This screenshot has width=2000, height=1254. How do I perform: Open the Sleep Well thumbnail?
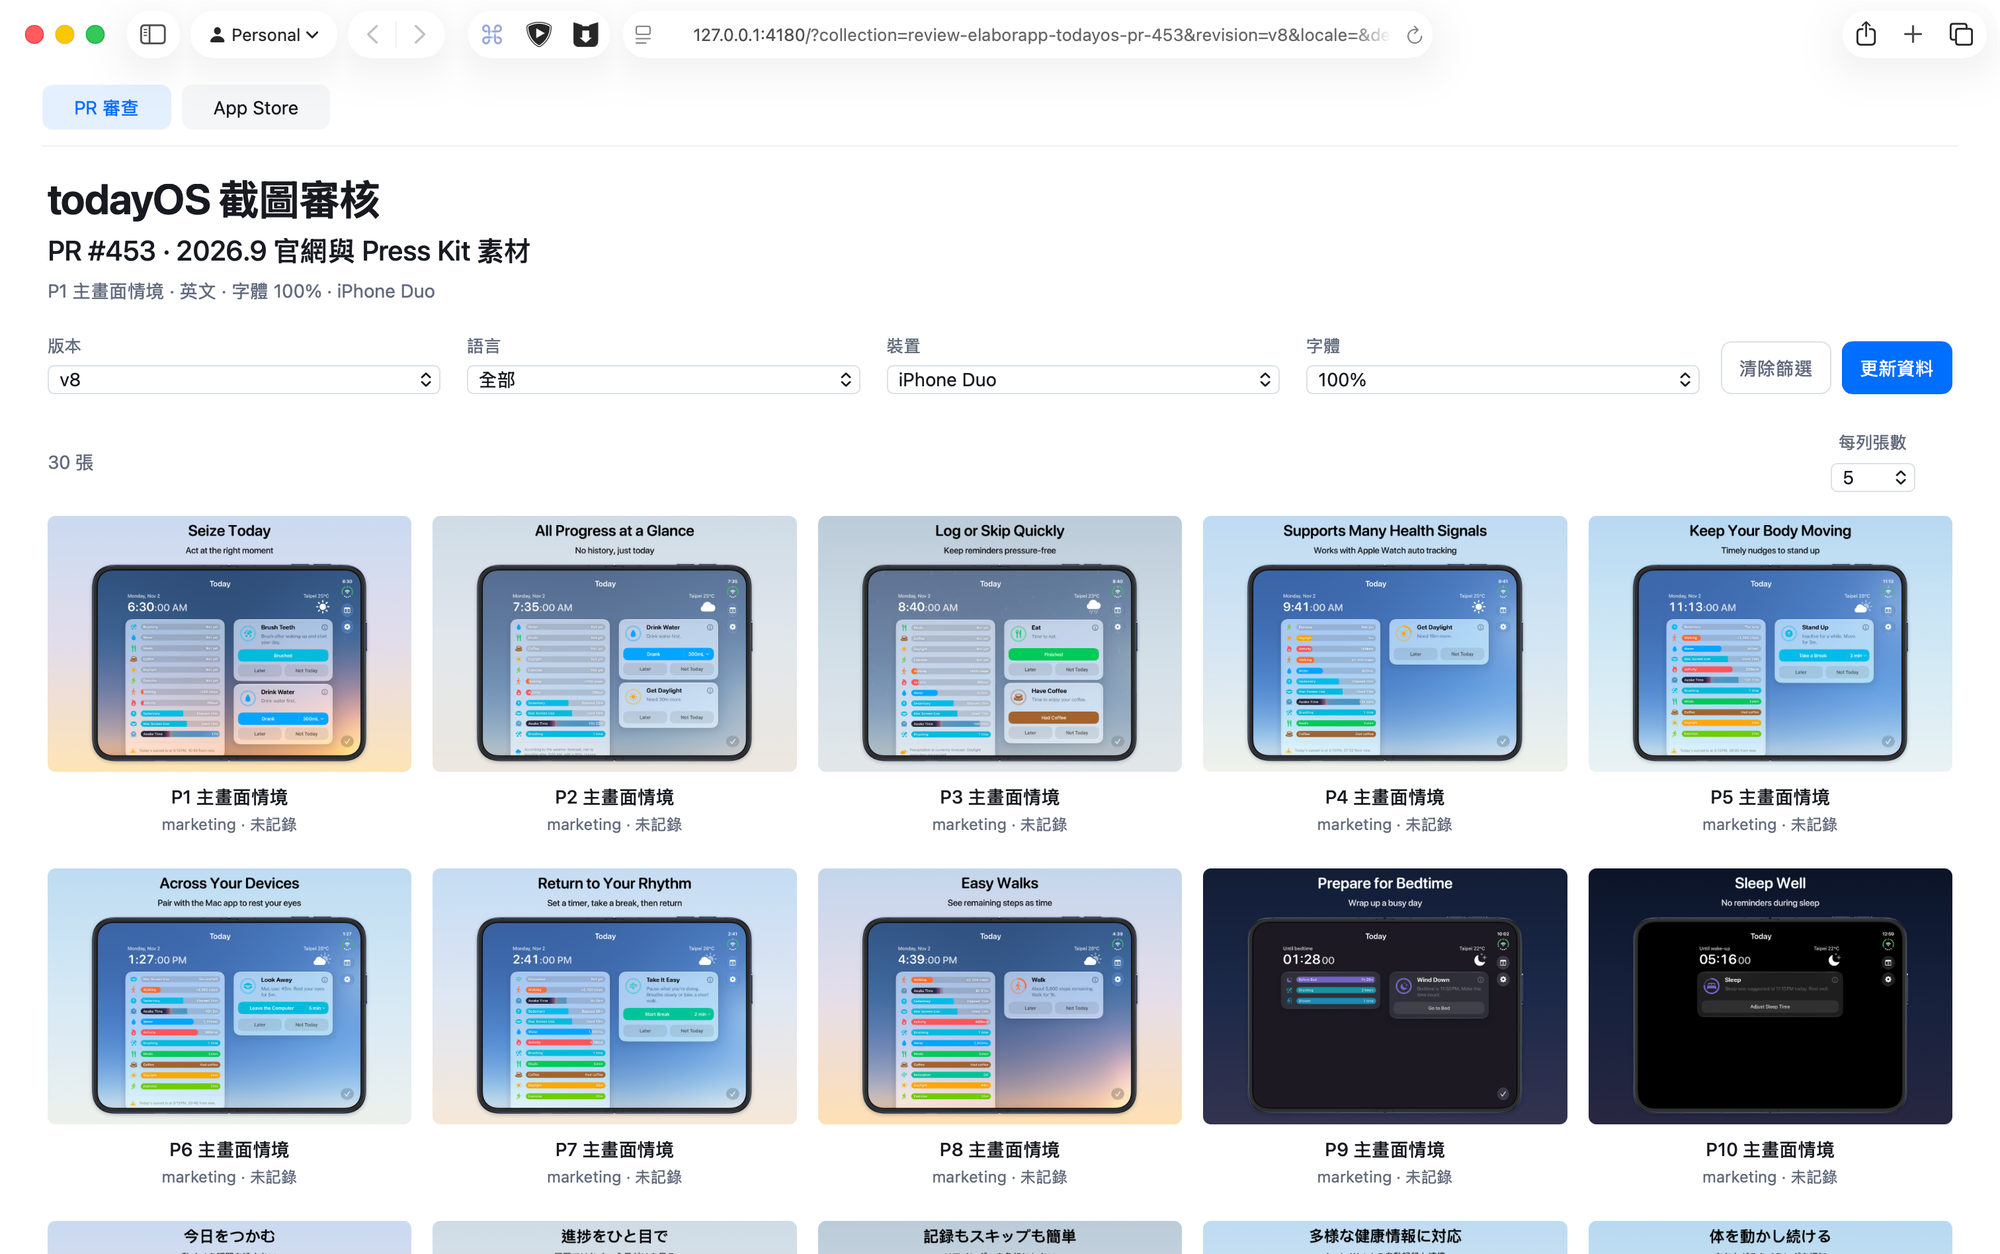click(1770, 996)
